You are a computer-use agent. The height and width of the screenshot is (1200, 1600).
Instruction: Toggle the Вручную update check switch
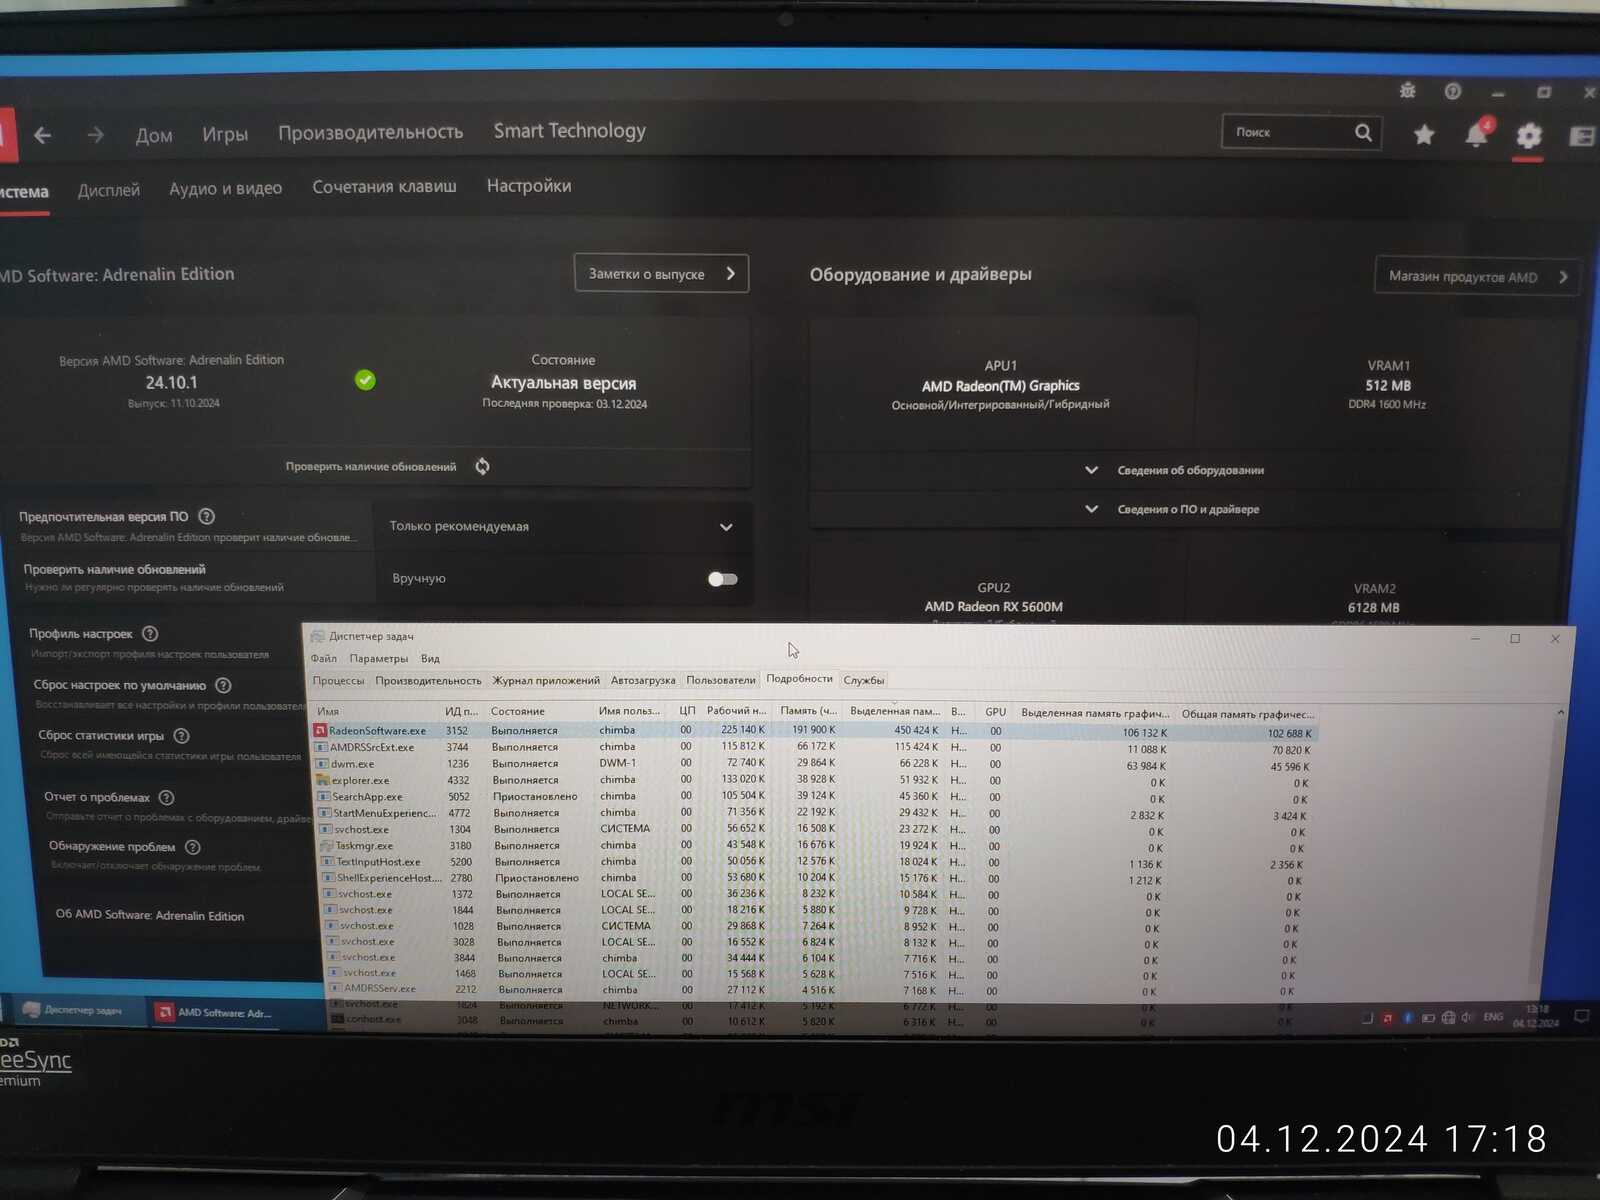tap(722, 579)
